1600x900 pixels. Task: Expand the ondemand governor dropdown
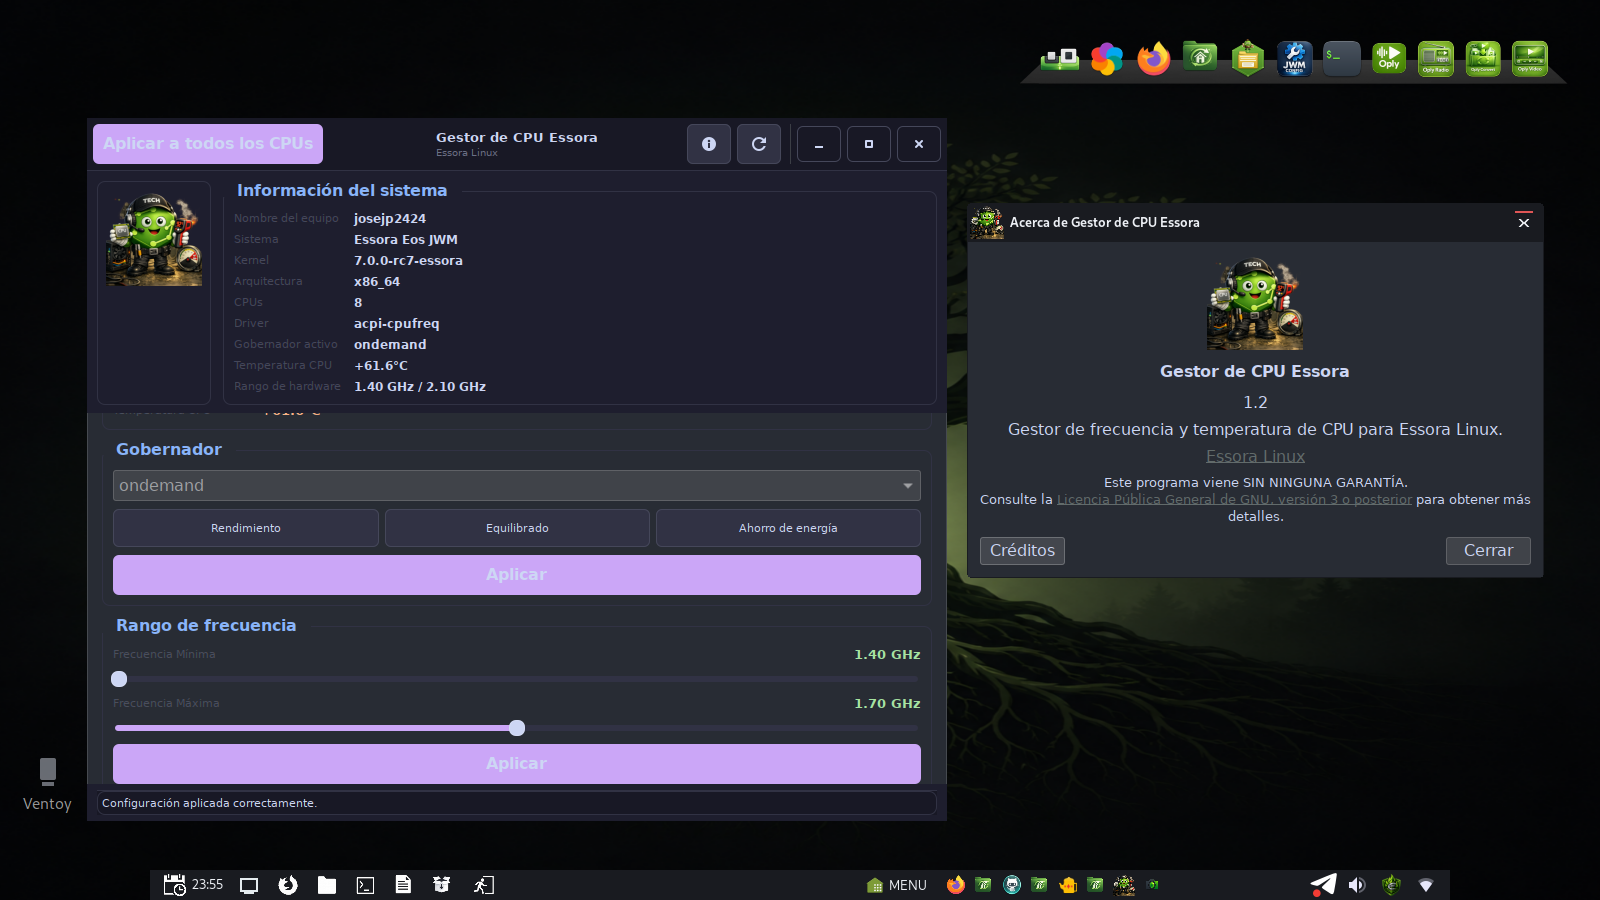click(x=517, y=486)
